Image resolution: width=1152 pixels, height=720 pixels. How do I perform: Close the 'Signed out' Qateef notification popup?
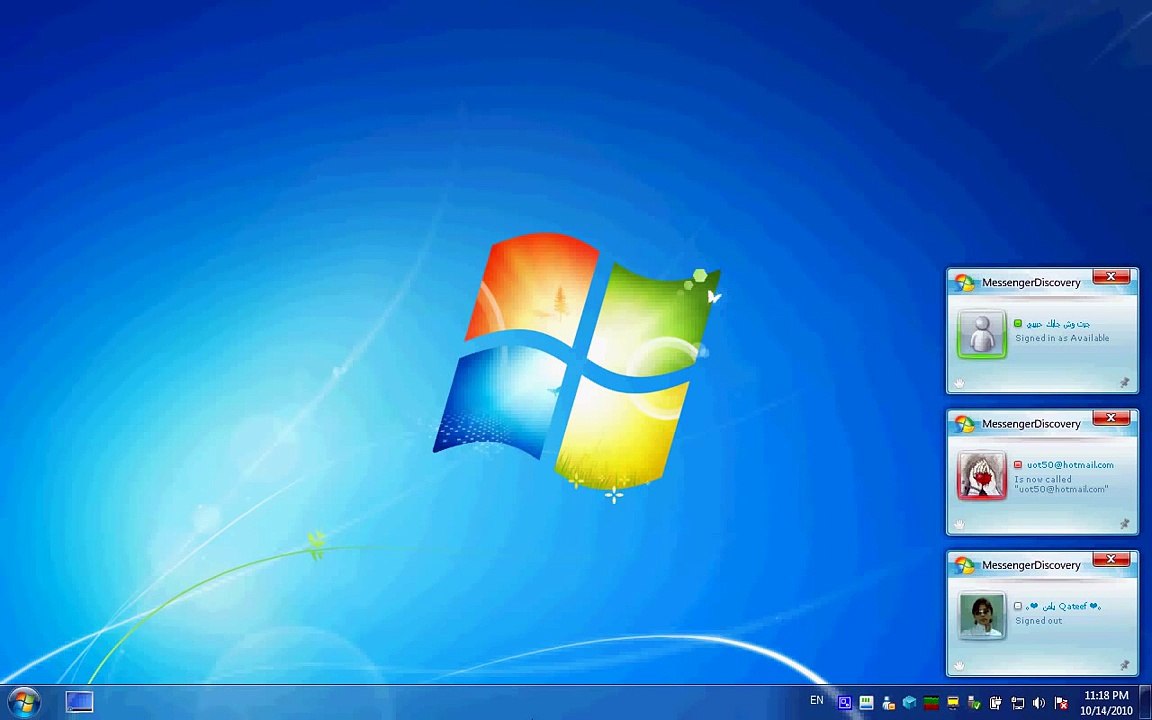1111,559
